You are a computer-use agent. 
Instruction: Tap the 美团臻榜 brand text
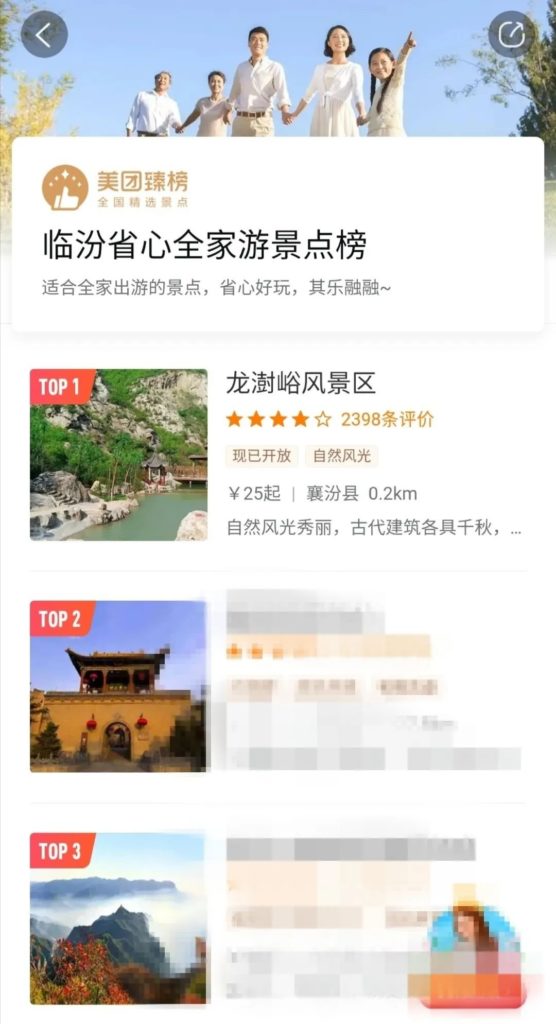pyautogui.click(x=142, y=180)
